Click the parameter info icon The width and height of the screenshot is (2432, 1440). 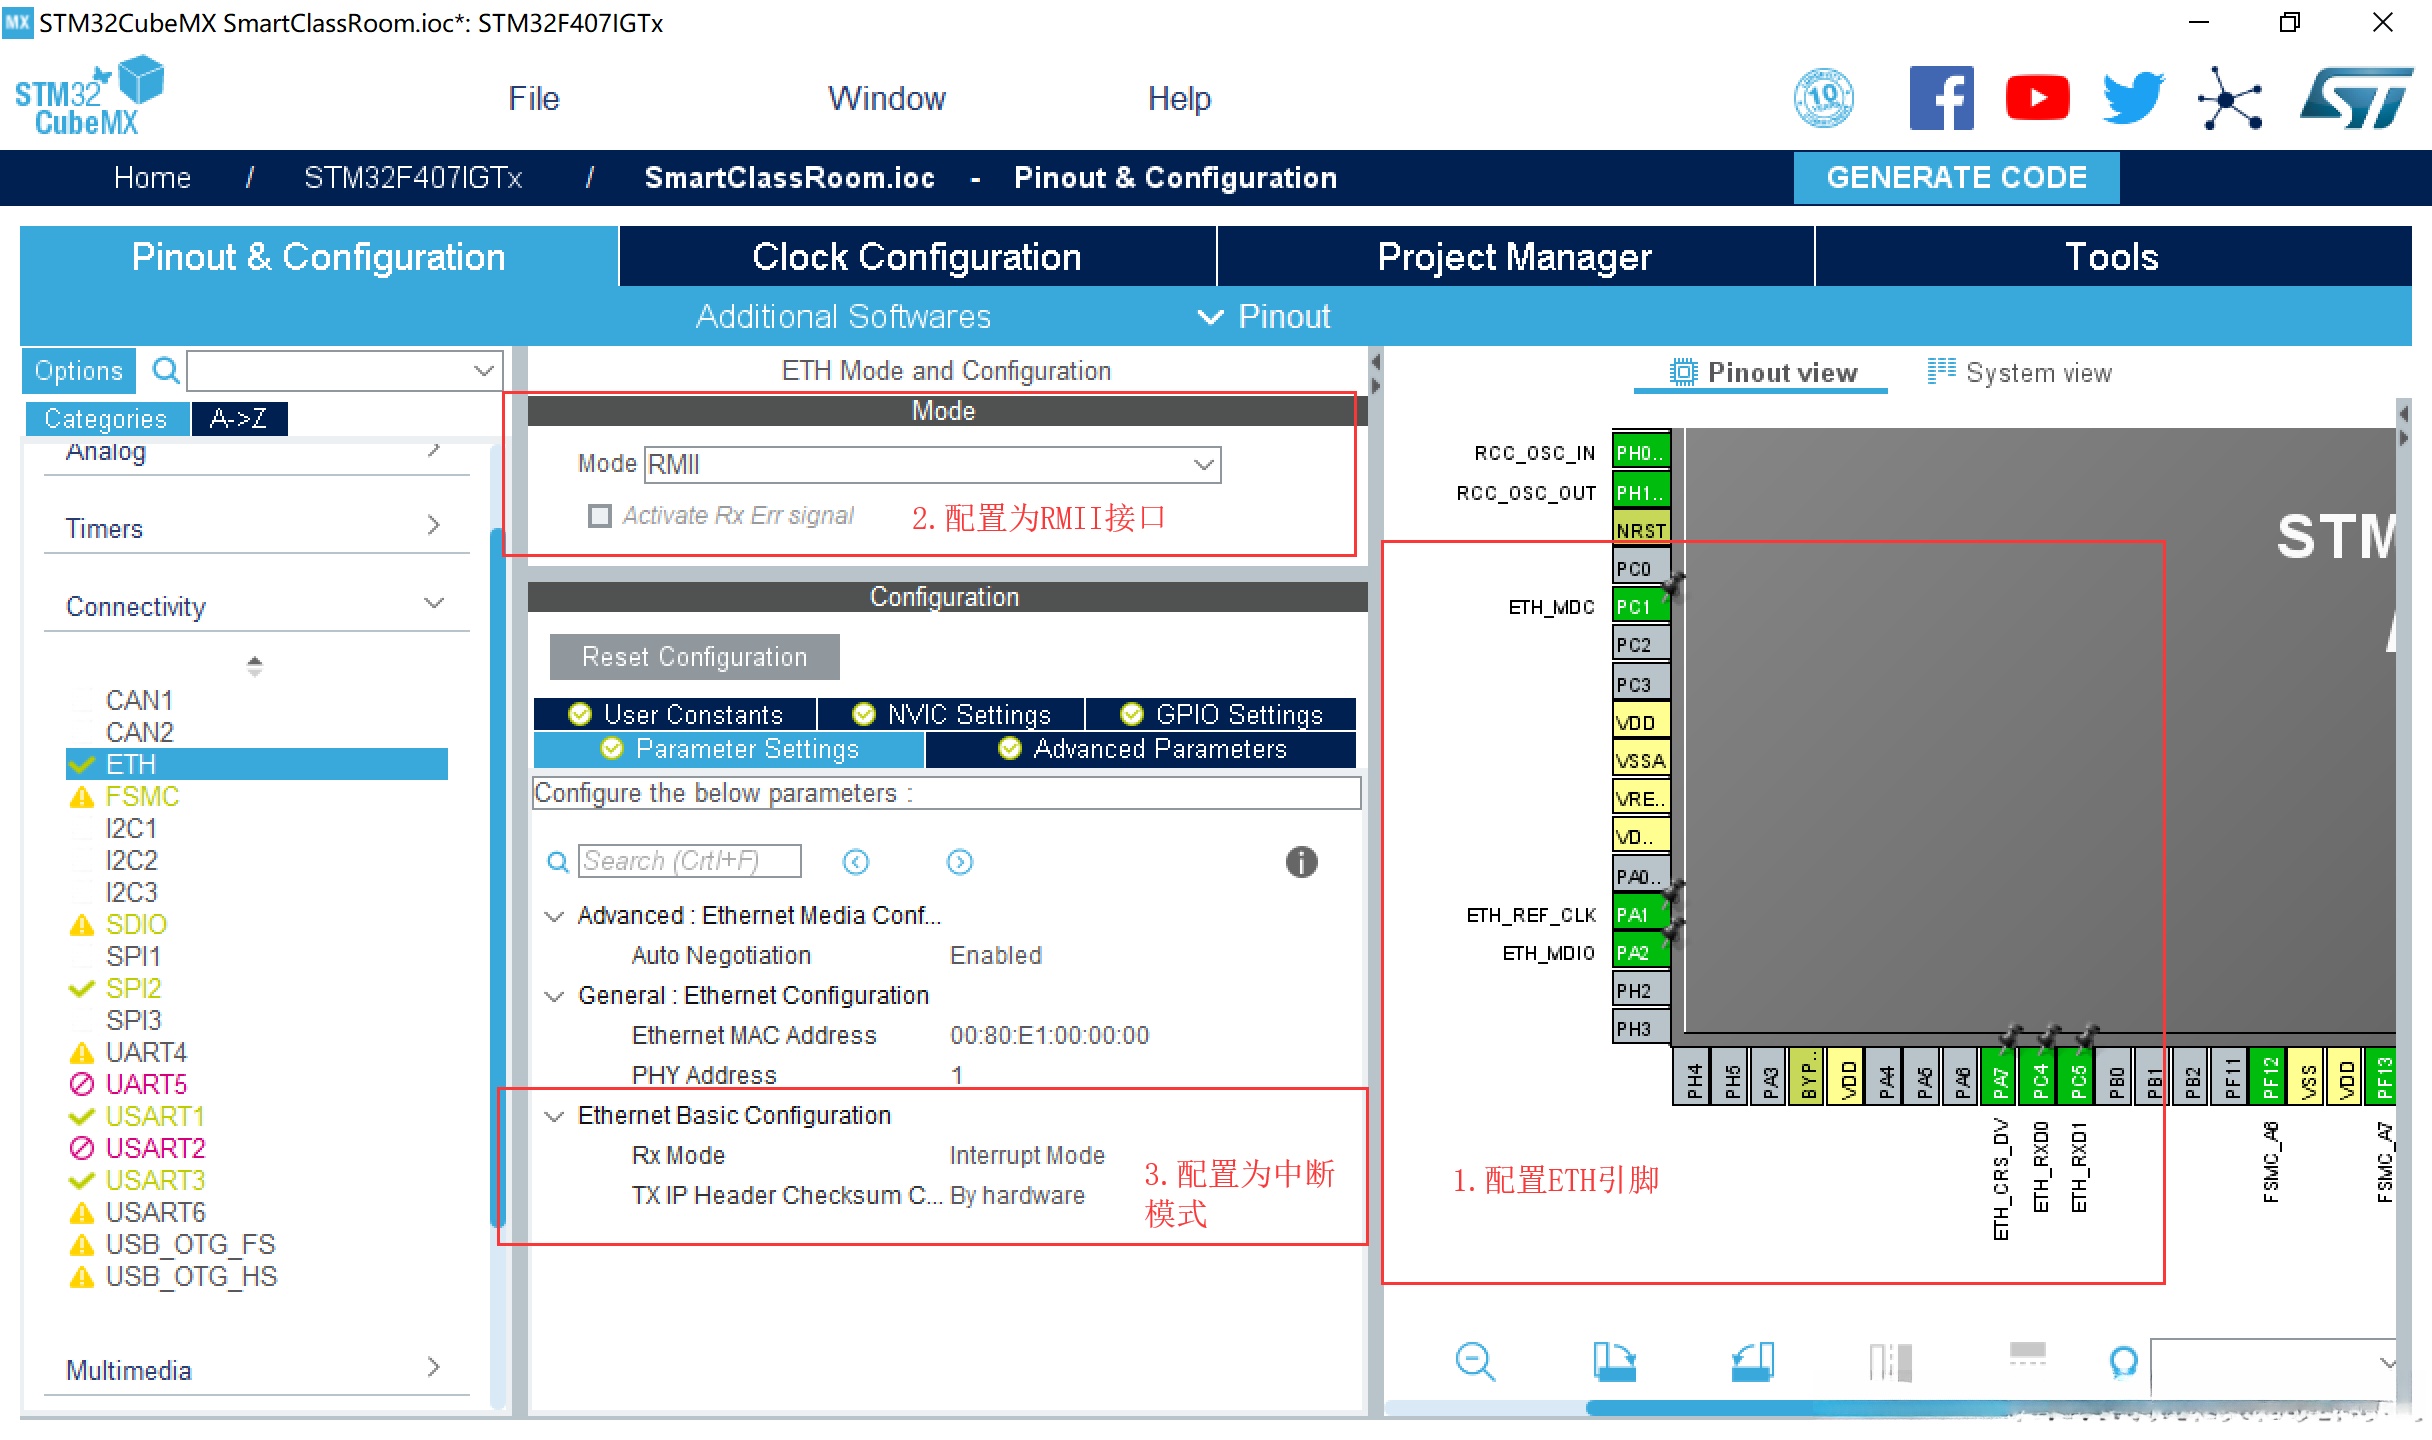click(x=1300, y=861)
